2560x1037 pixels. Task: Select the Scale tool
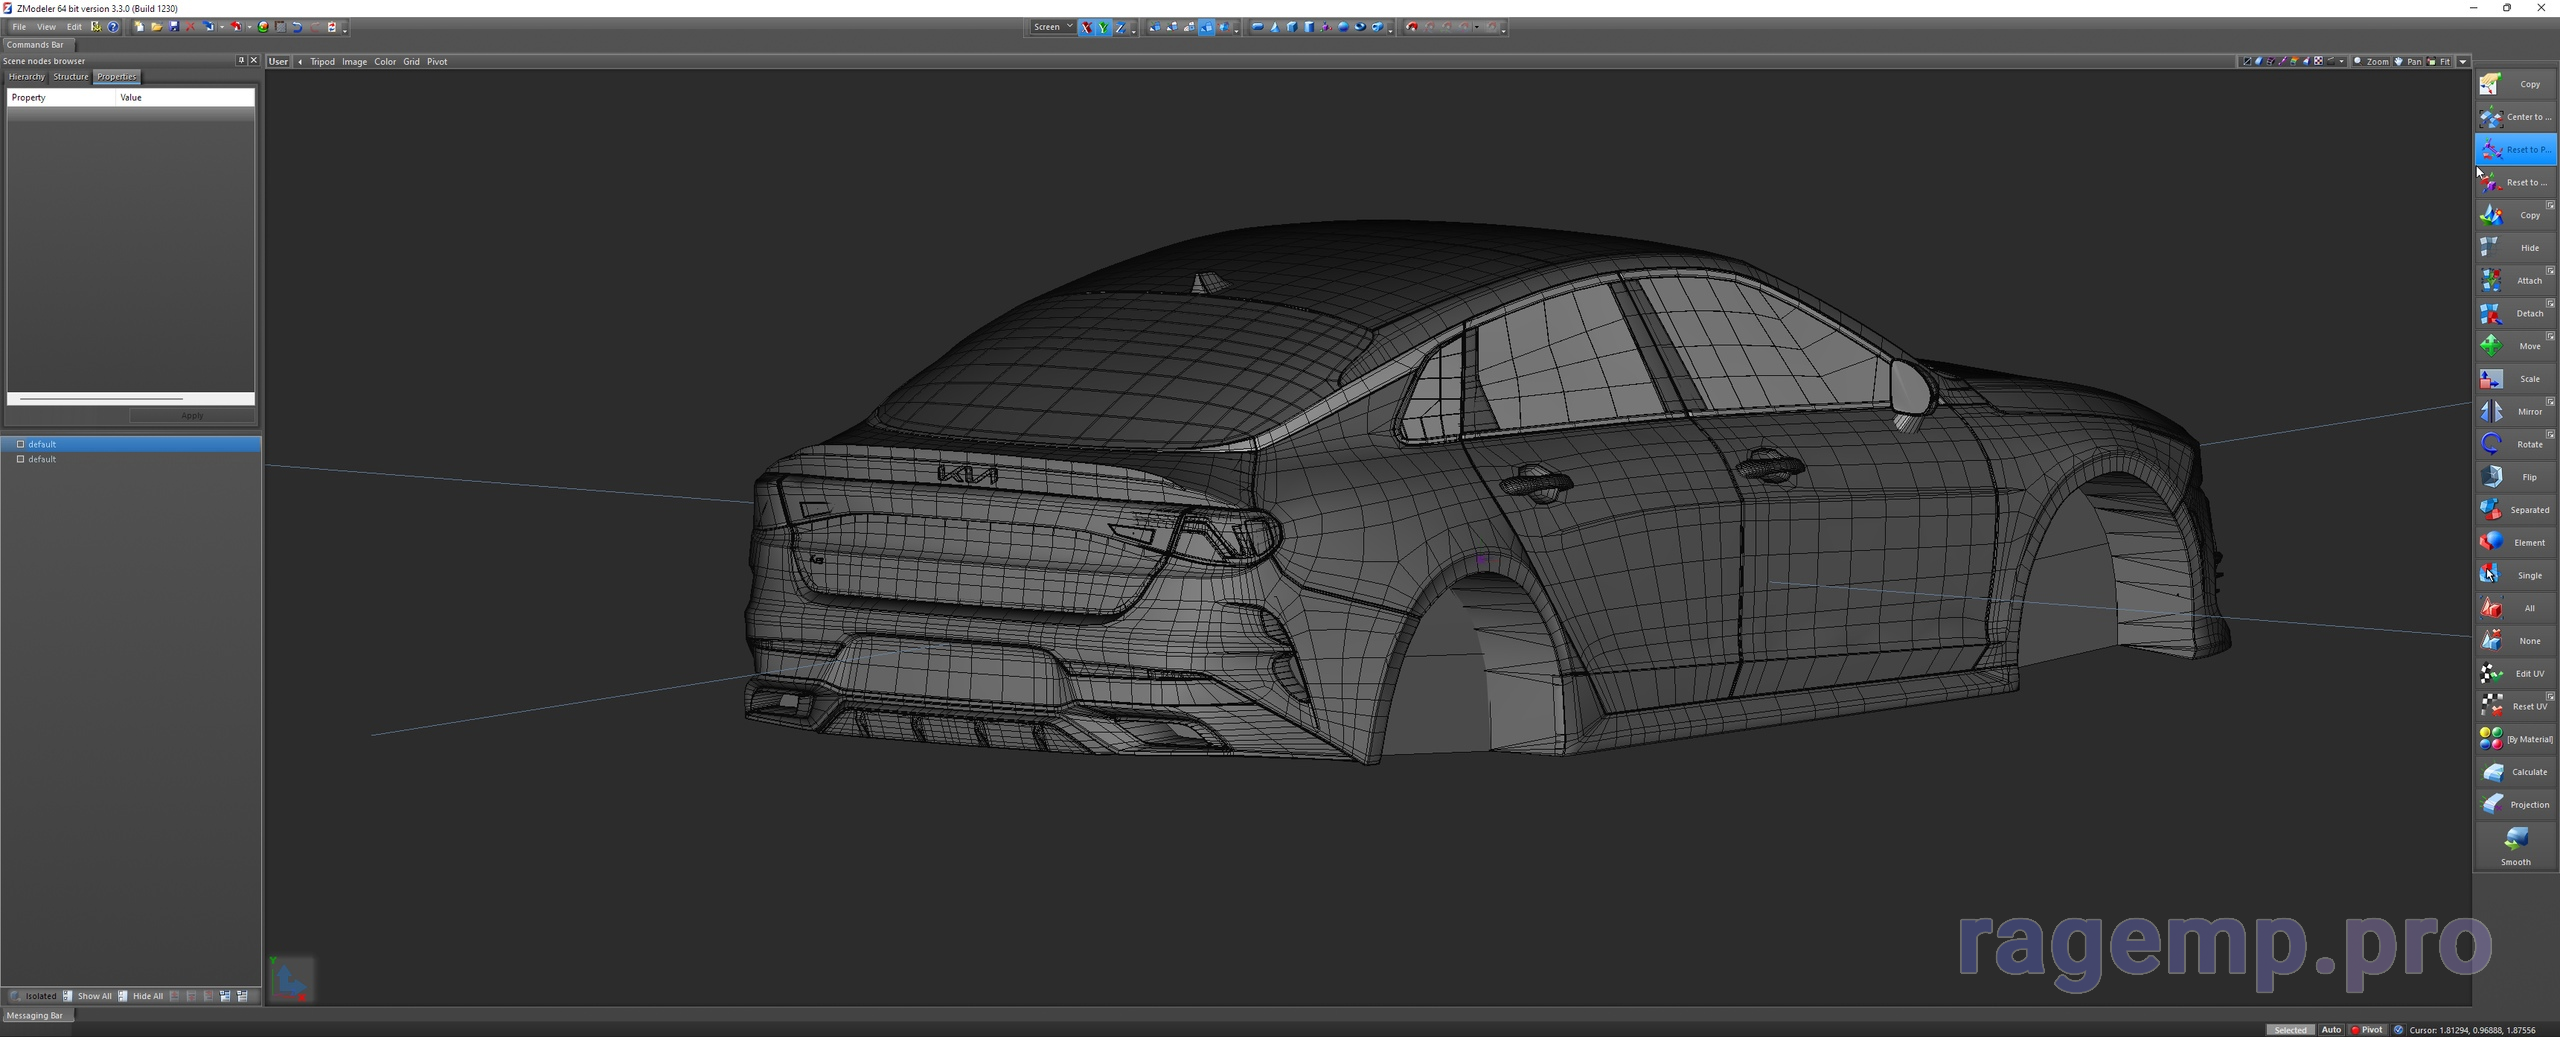point(2516,379)
